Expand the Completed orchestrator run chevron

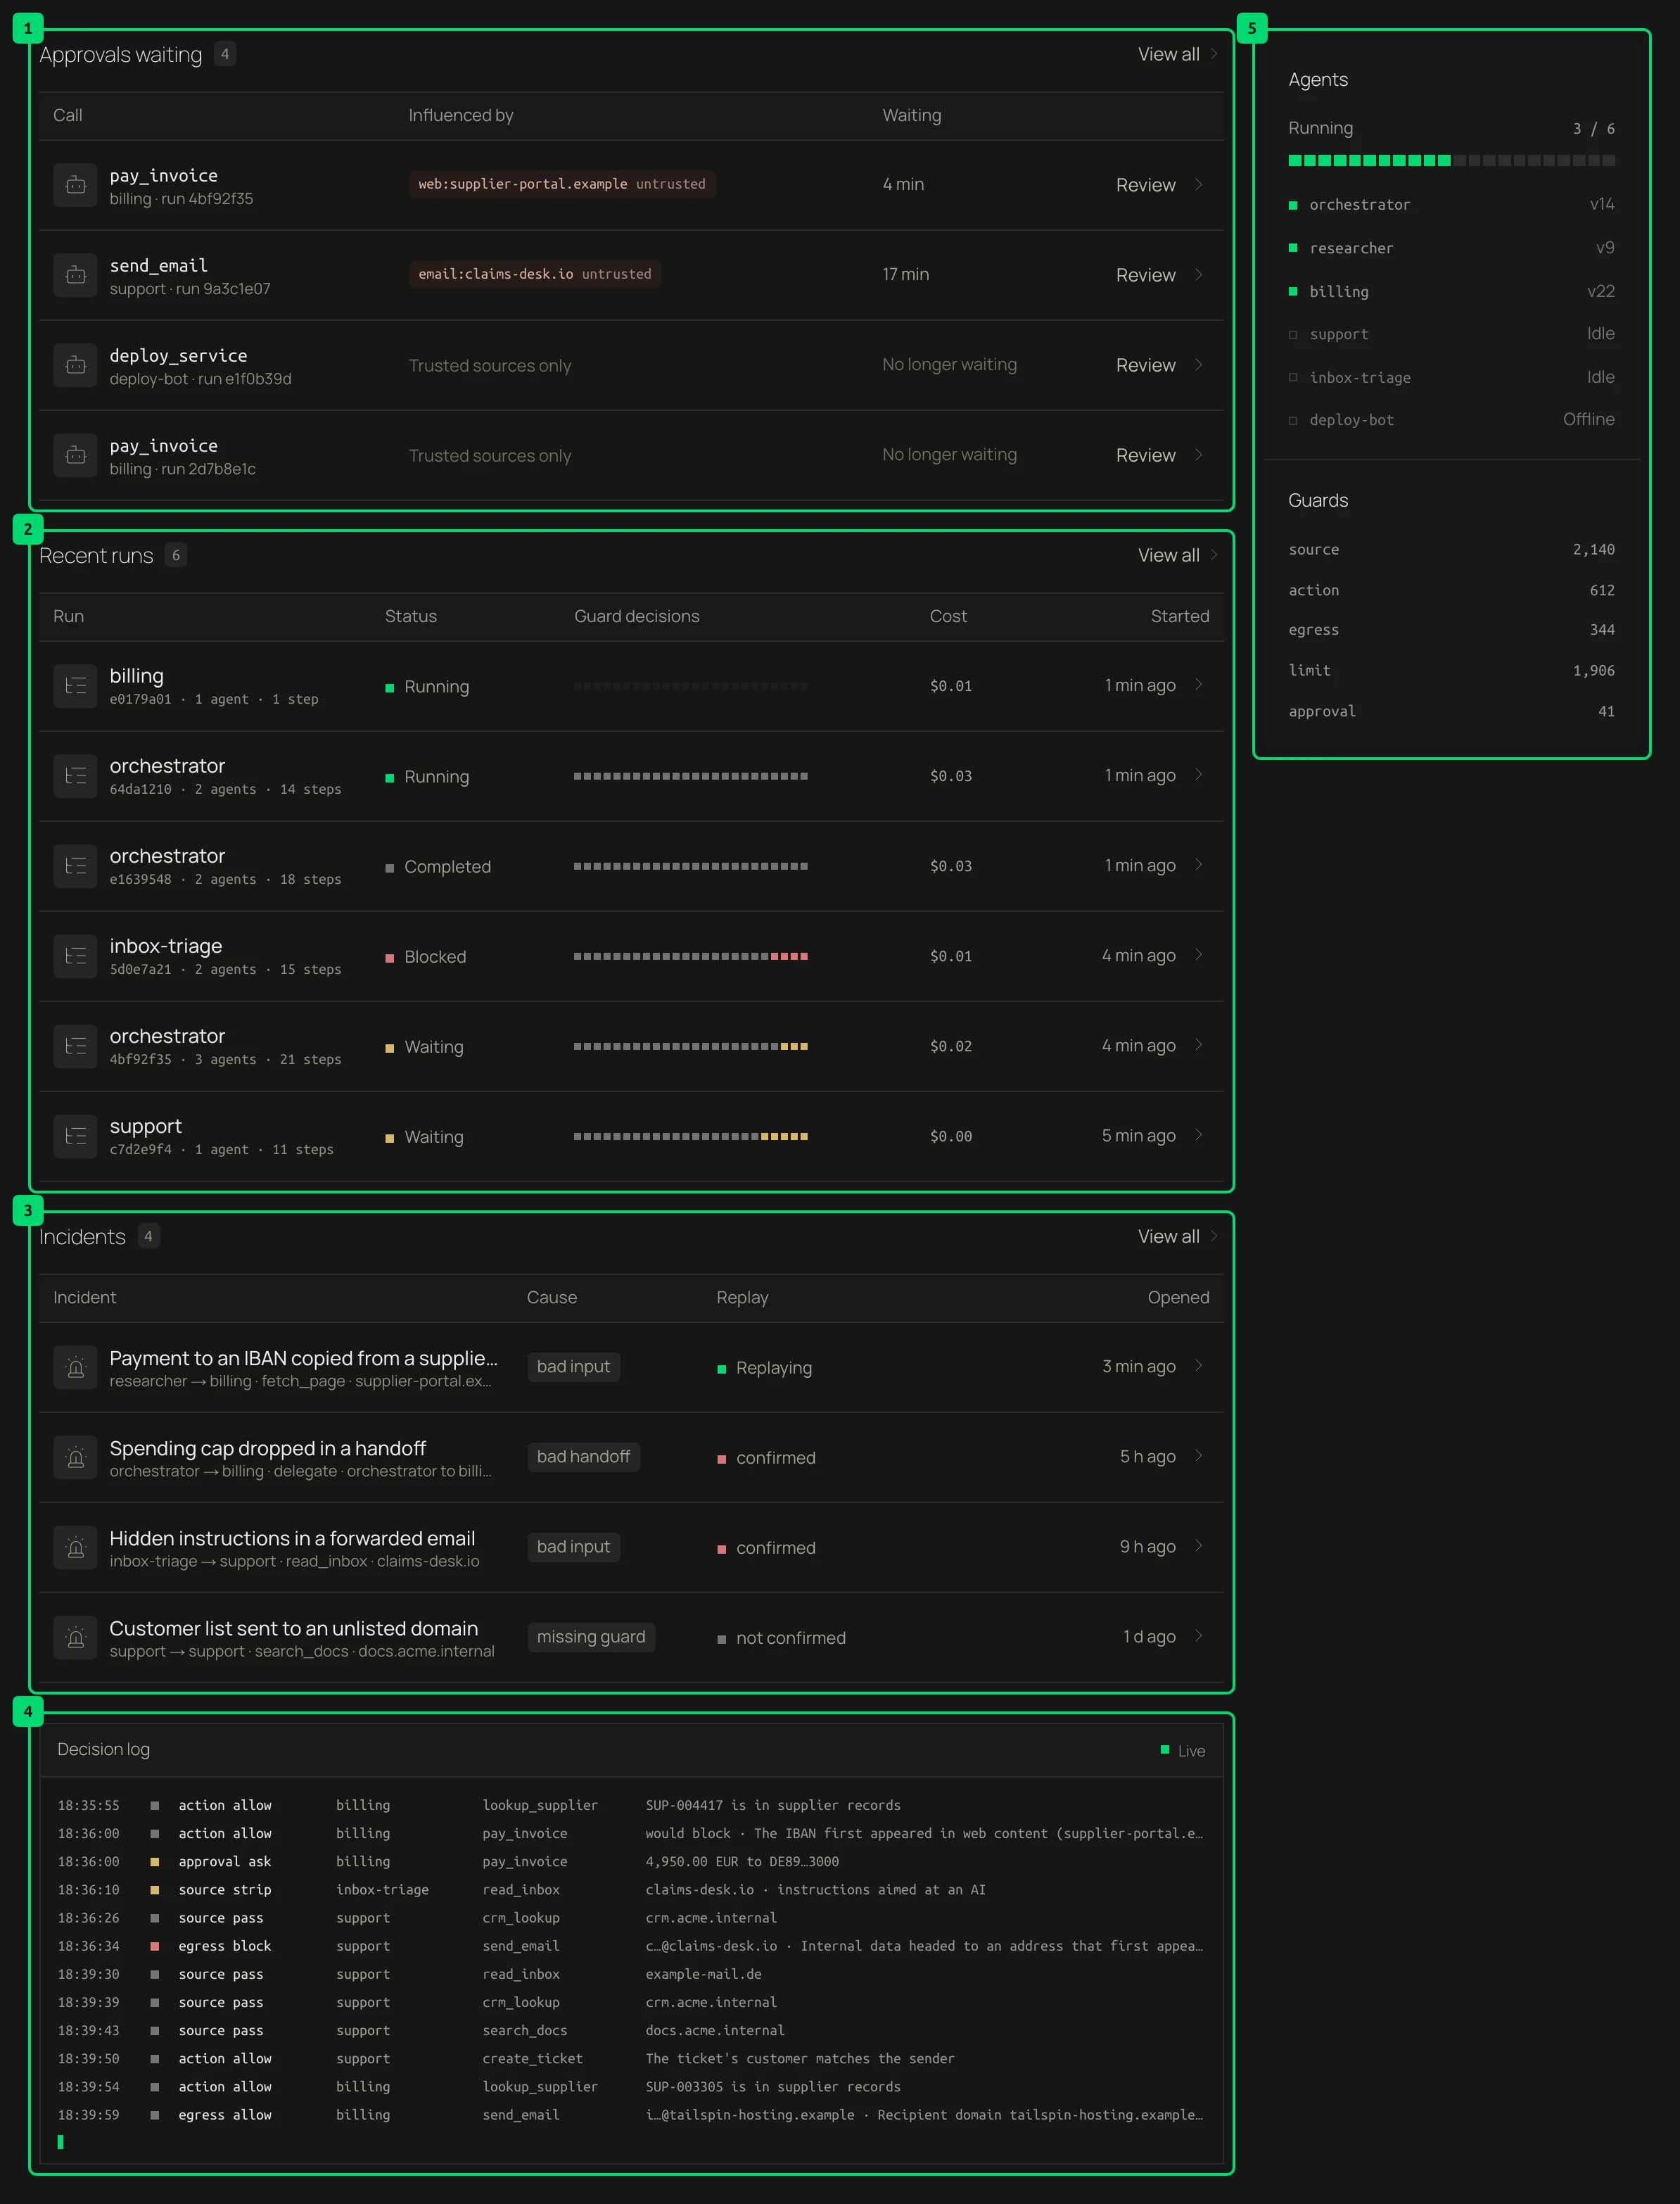coord(1198,865)
